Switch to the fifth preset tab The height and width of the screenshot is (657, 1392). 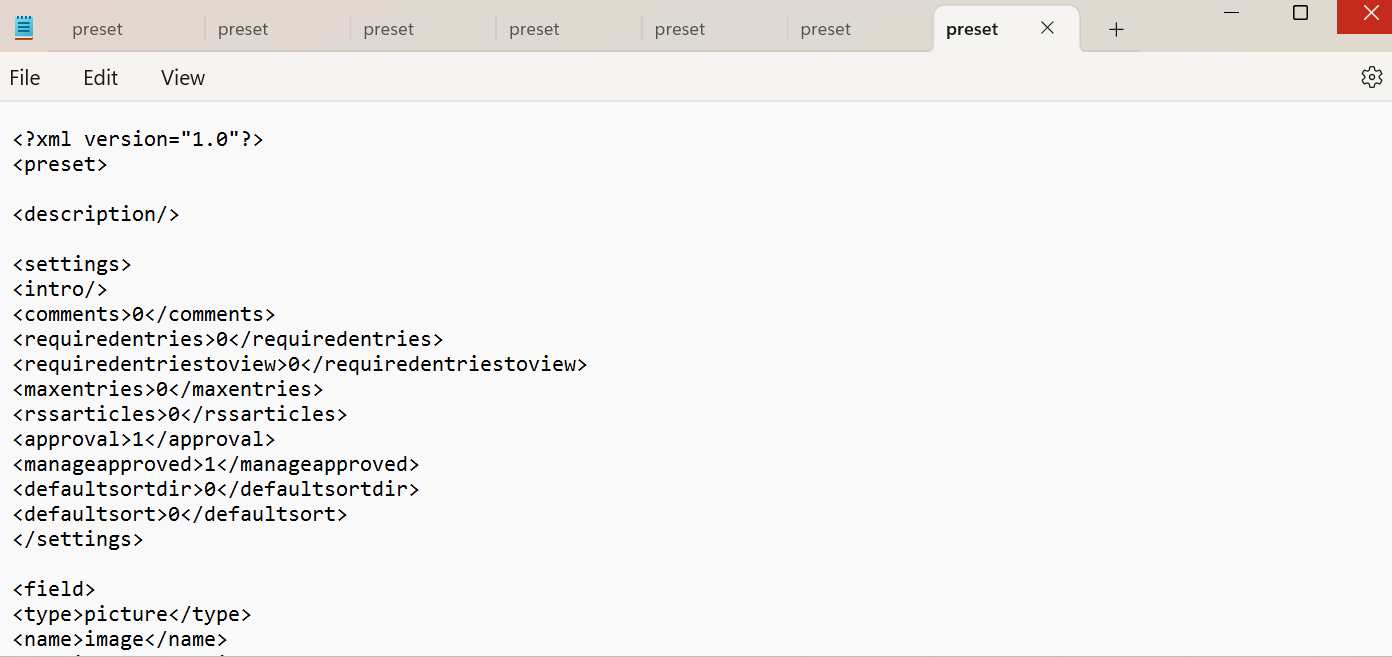[x=714, y=29]
